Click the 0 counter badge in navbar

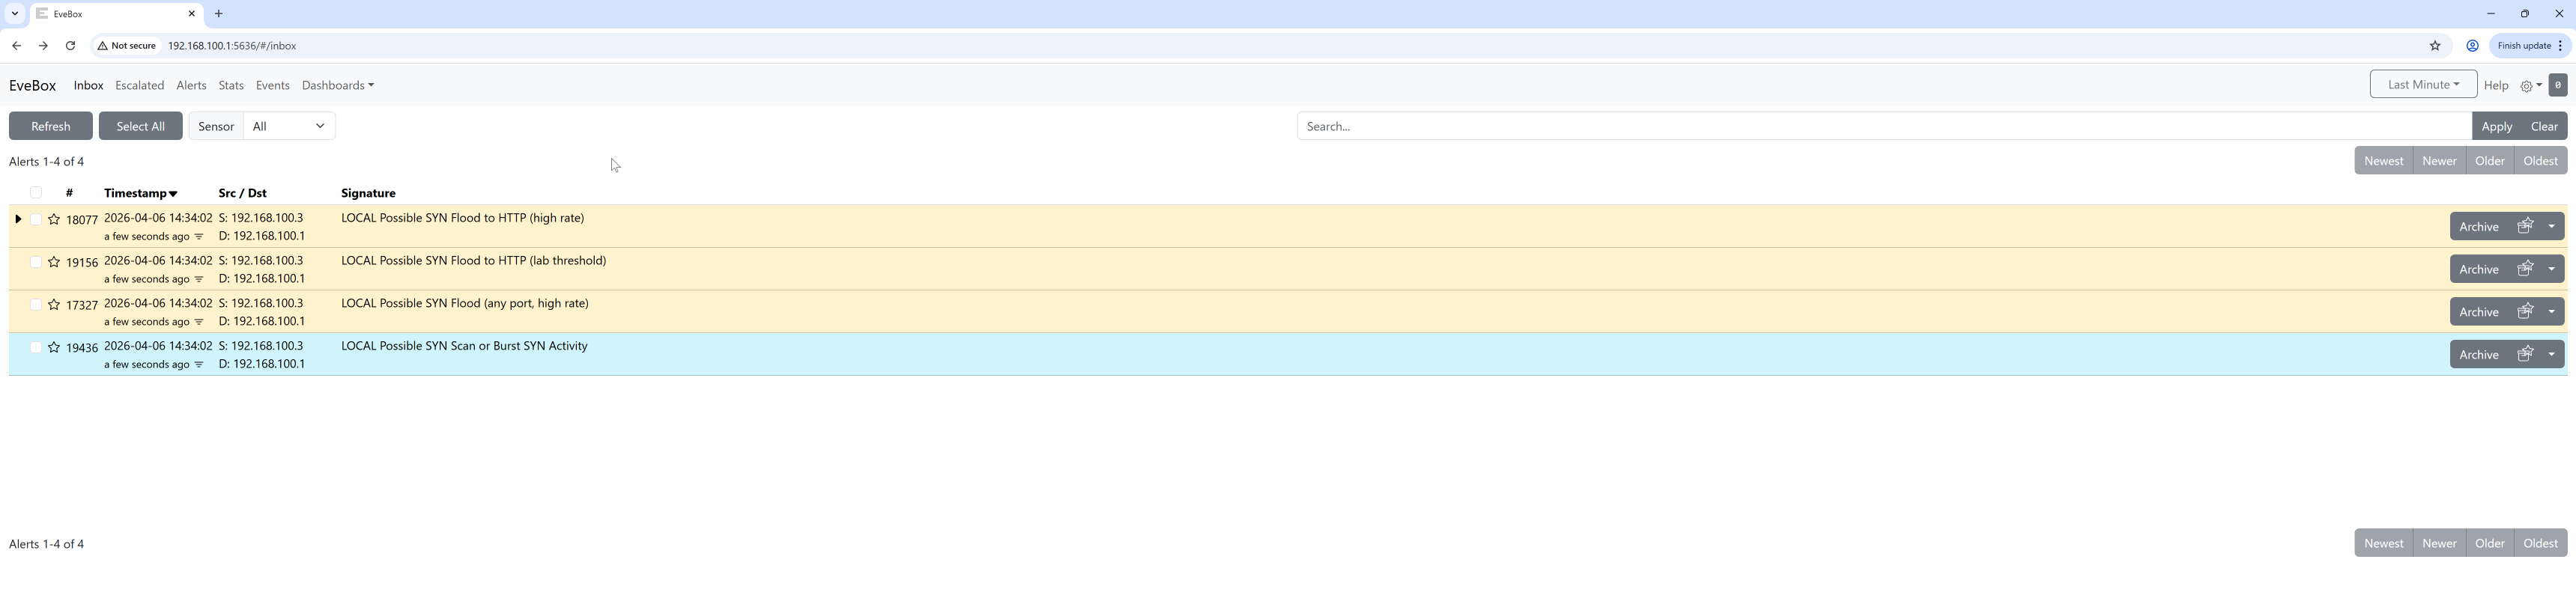pos(2557,85)
